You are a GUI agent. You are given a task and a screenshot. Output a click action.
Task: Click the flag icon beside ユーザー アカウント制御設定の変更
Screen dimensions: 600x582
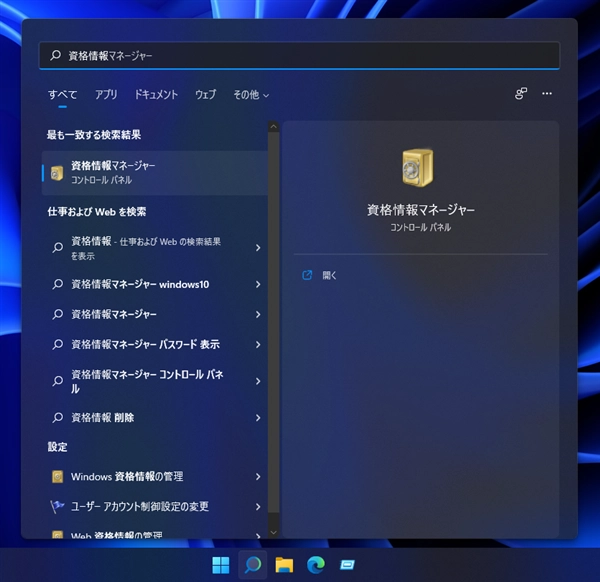coord(57,507)
